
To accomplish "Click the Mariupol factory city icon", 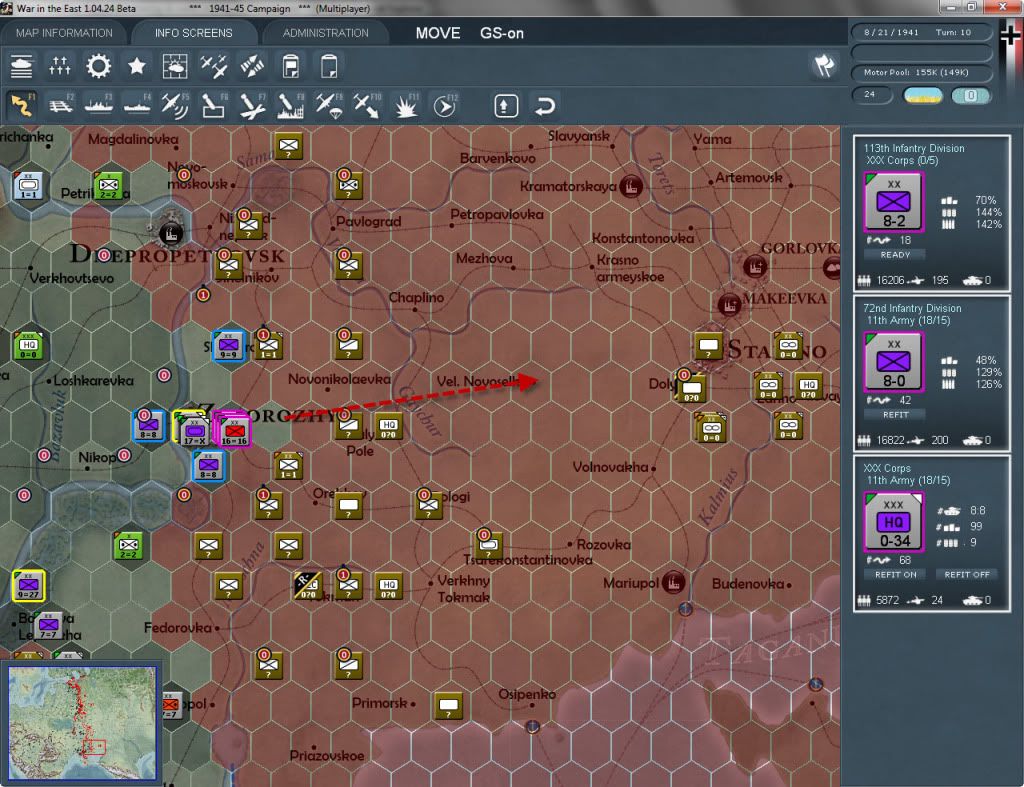I will [x=673, y=581].
